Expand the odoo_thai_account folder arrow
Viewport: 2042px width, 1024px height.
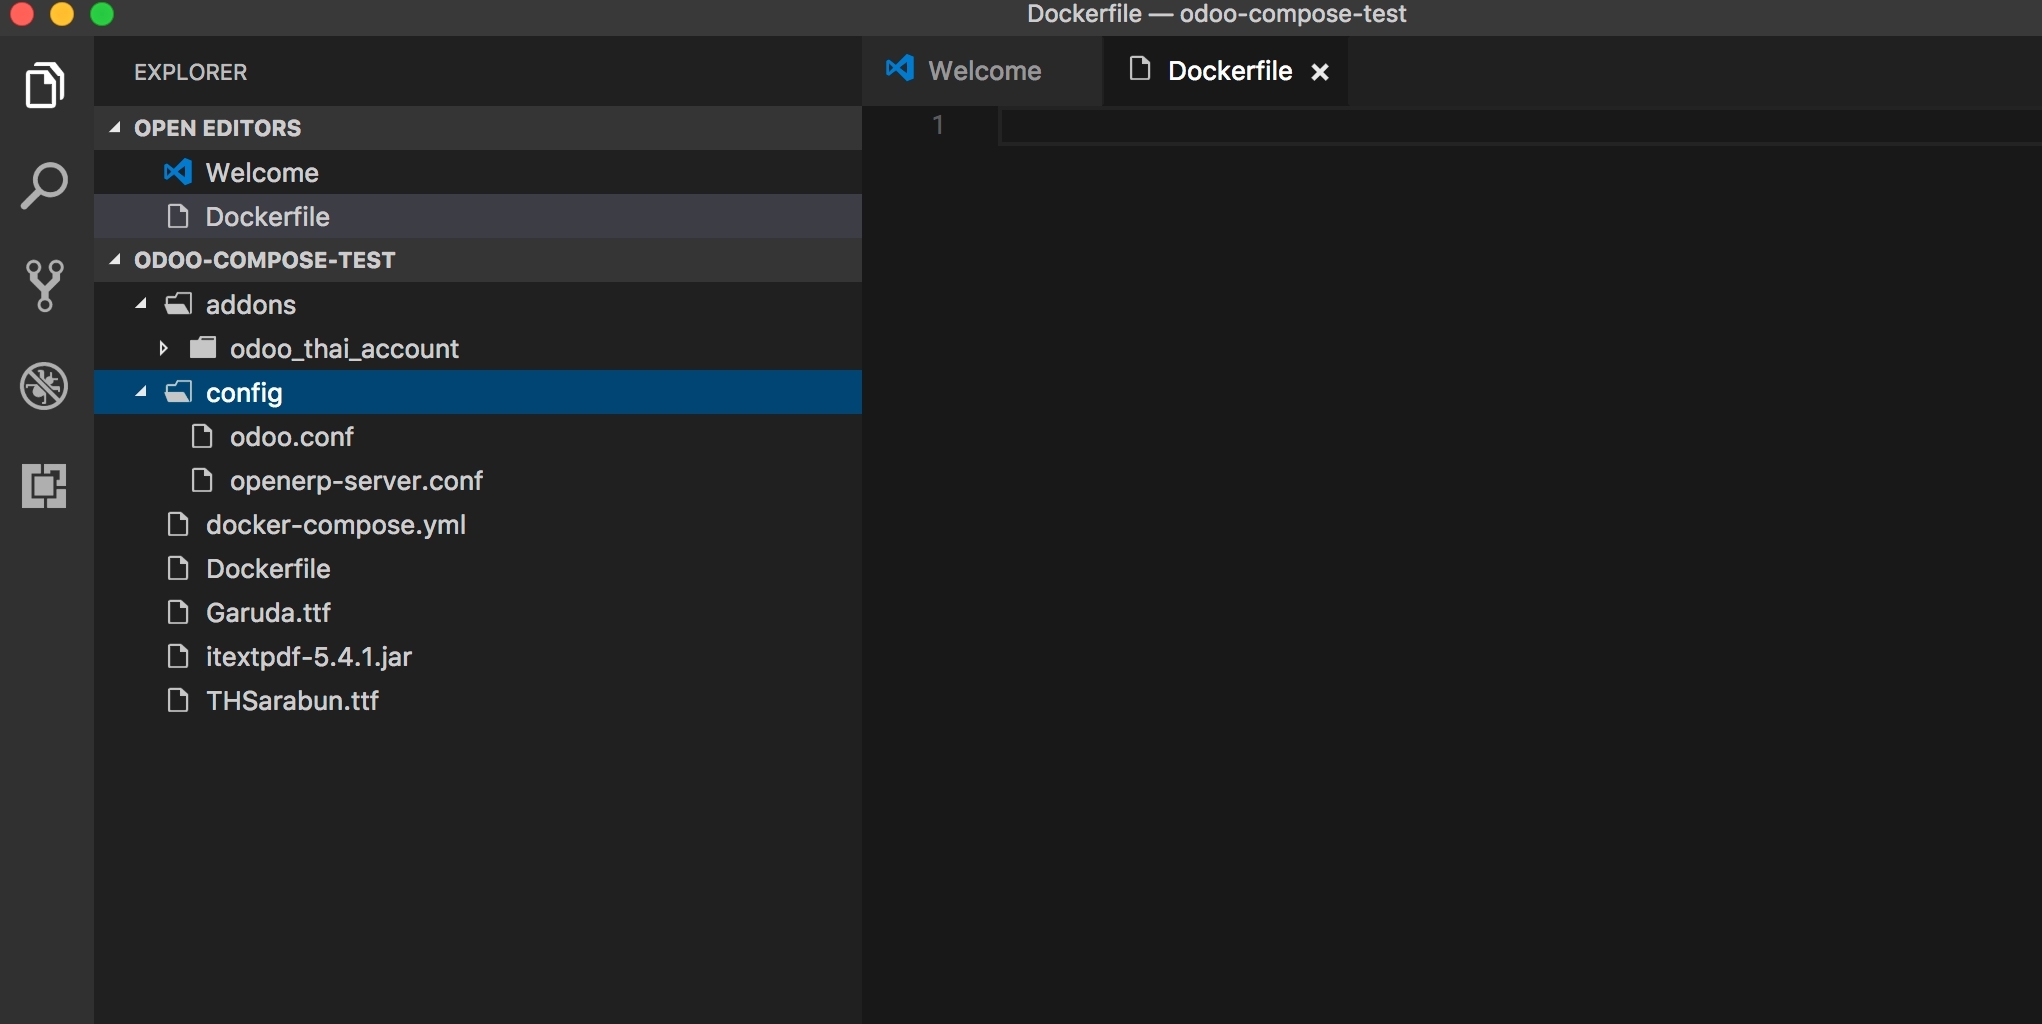coord(164,348)
